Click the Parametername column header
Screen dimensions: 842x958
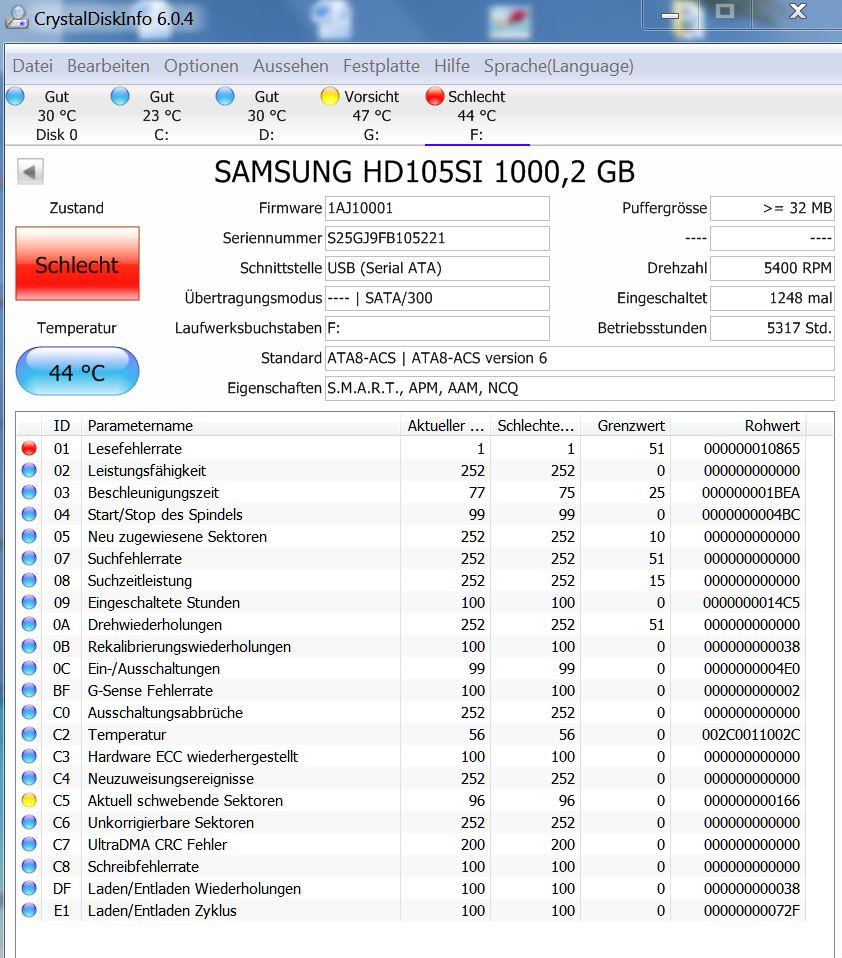pyautogui.click(x=241, y=426)
